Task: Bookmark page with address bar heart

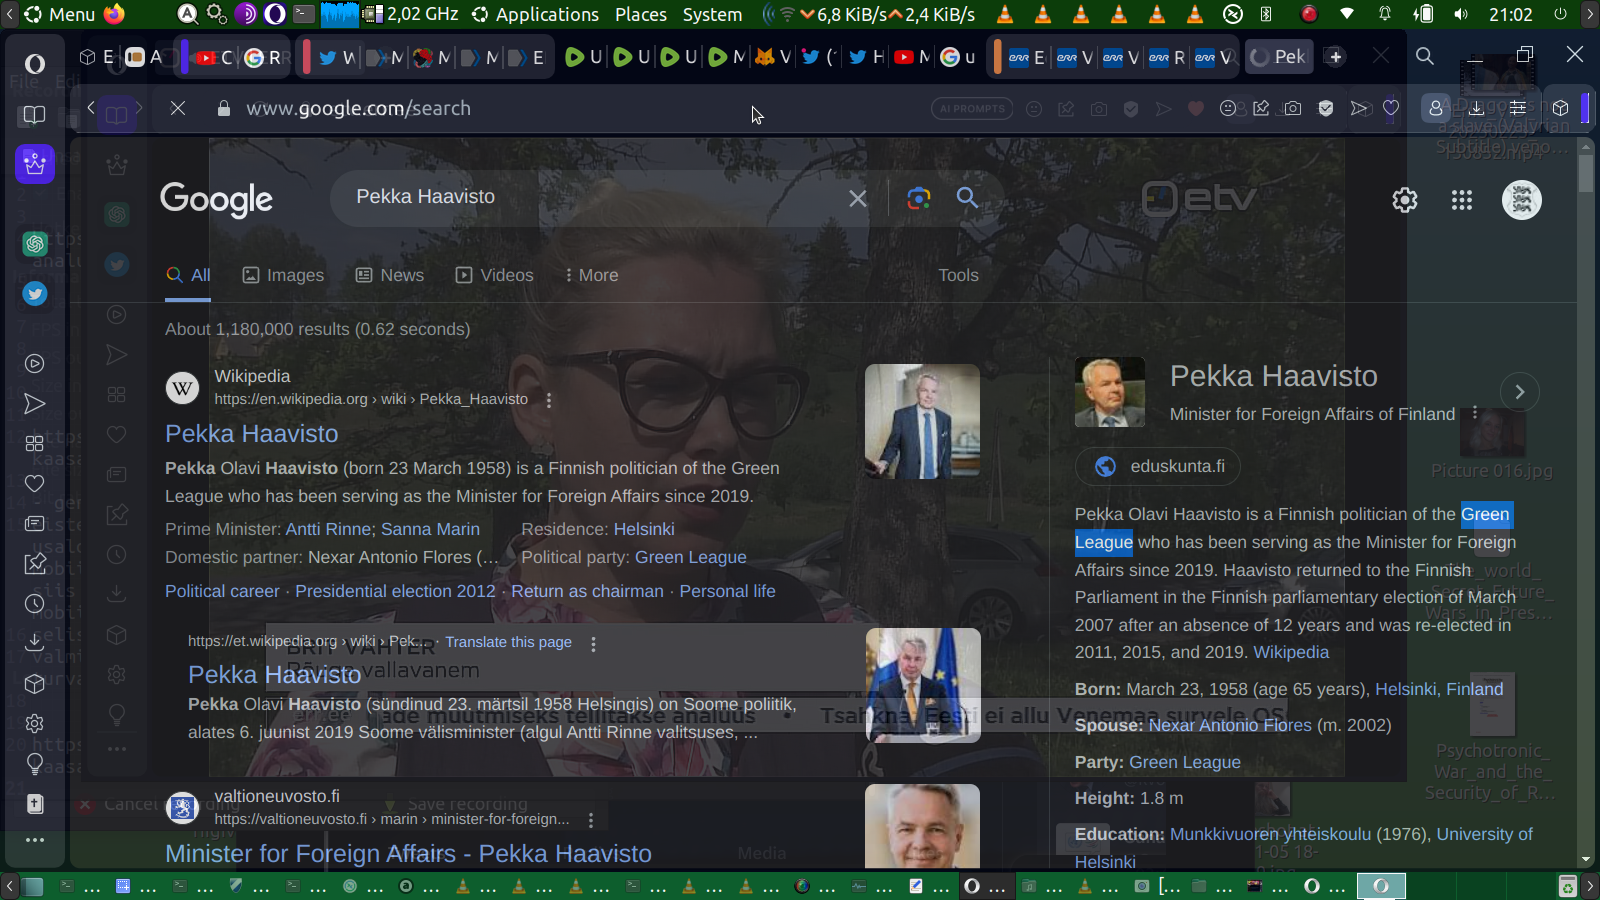Action: click(1391, 108)
